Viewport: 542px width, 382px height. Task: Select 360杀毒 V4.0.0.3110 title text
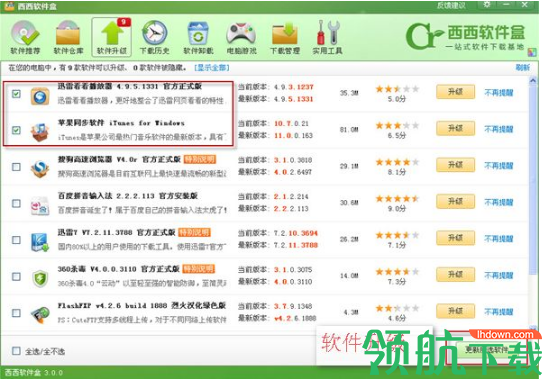pyautogui.click(x=119, y=269)
